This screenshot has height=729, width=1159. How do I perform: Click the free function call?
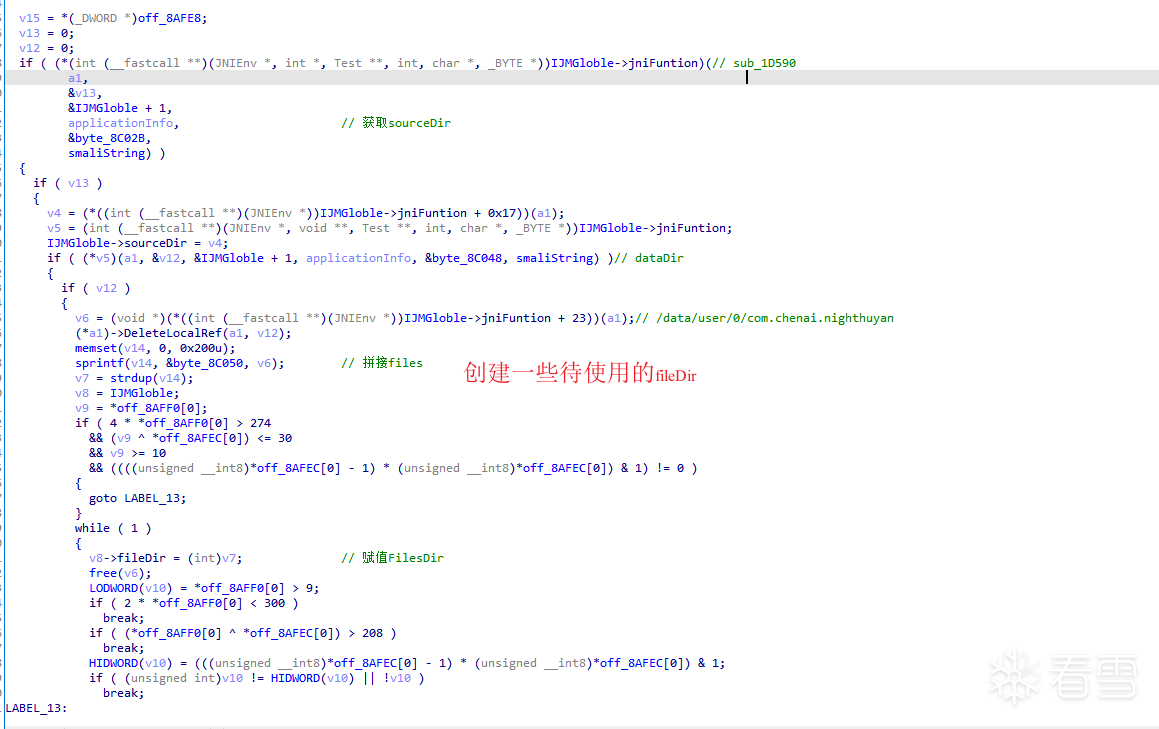click(103, 572)
